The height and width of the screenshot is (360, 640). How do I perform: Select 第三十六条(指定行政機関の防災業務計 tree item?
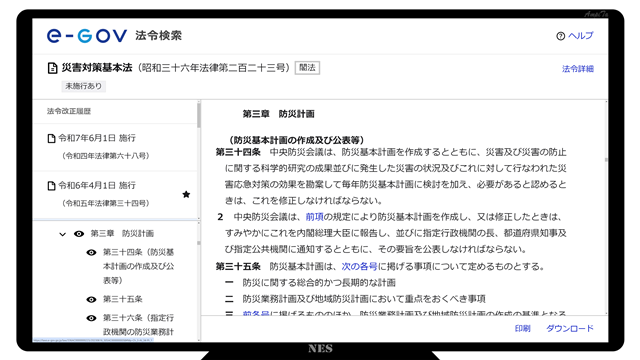[138, 325]
